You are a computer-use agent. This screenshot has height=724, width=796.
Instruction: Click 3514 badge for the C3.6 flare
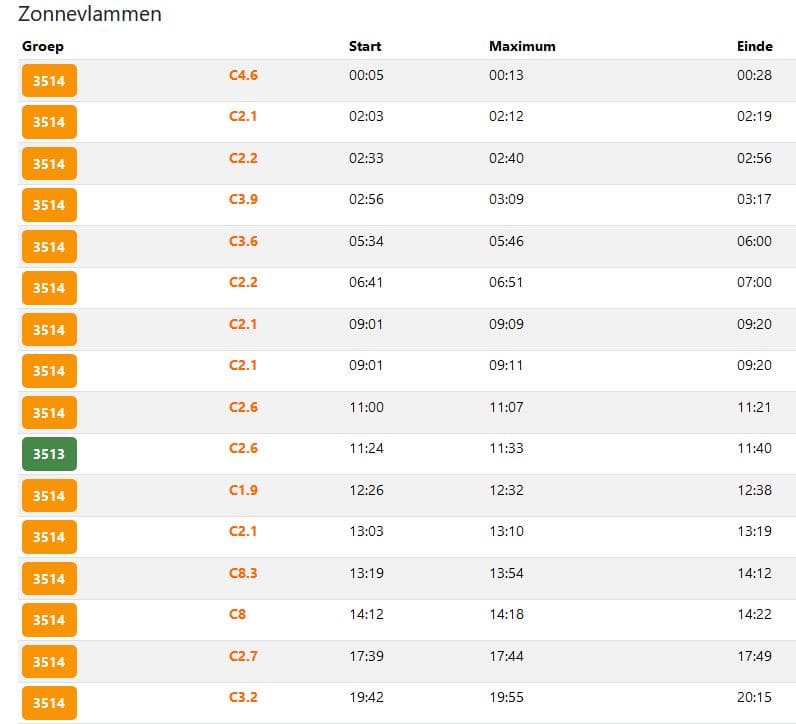49,247
